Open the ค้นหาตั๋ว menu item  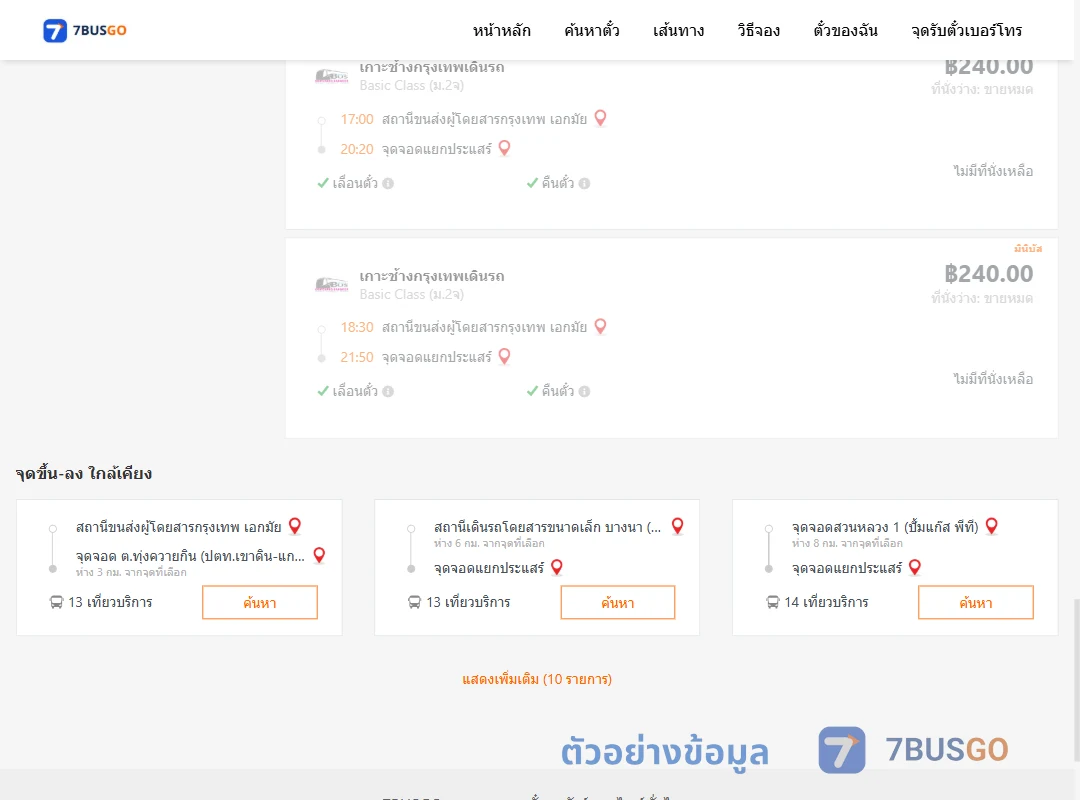coord(592,30)
